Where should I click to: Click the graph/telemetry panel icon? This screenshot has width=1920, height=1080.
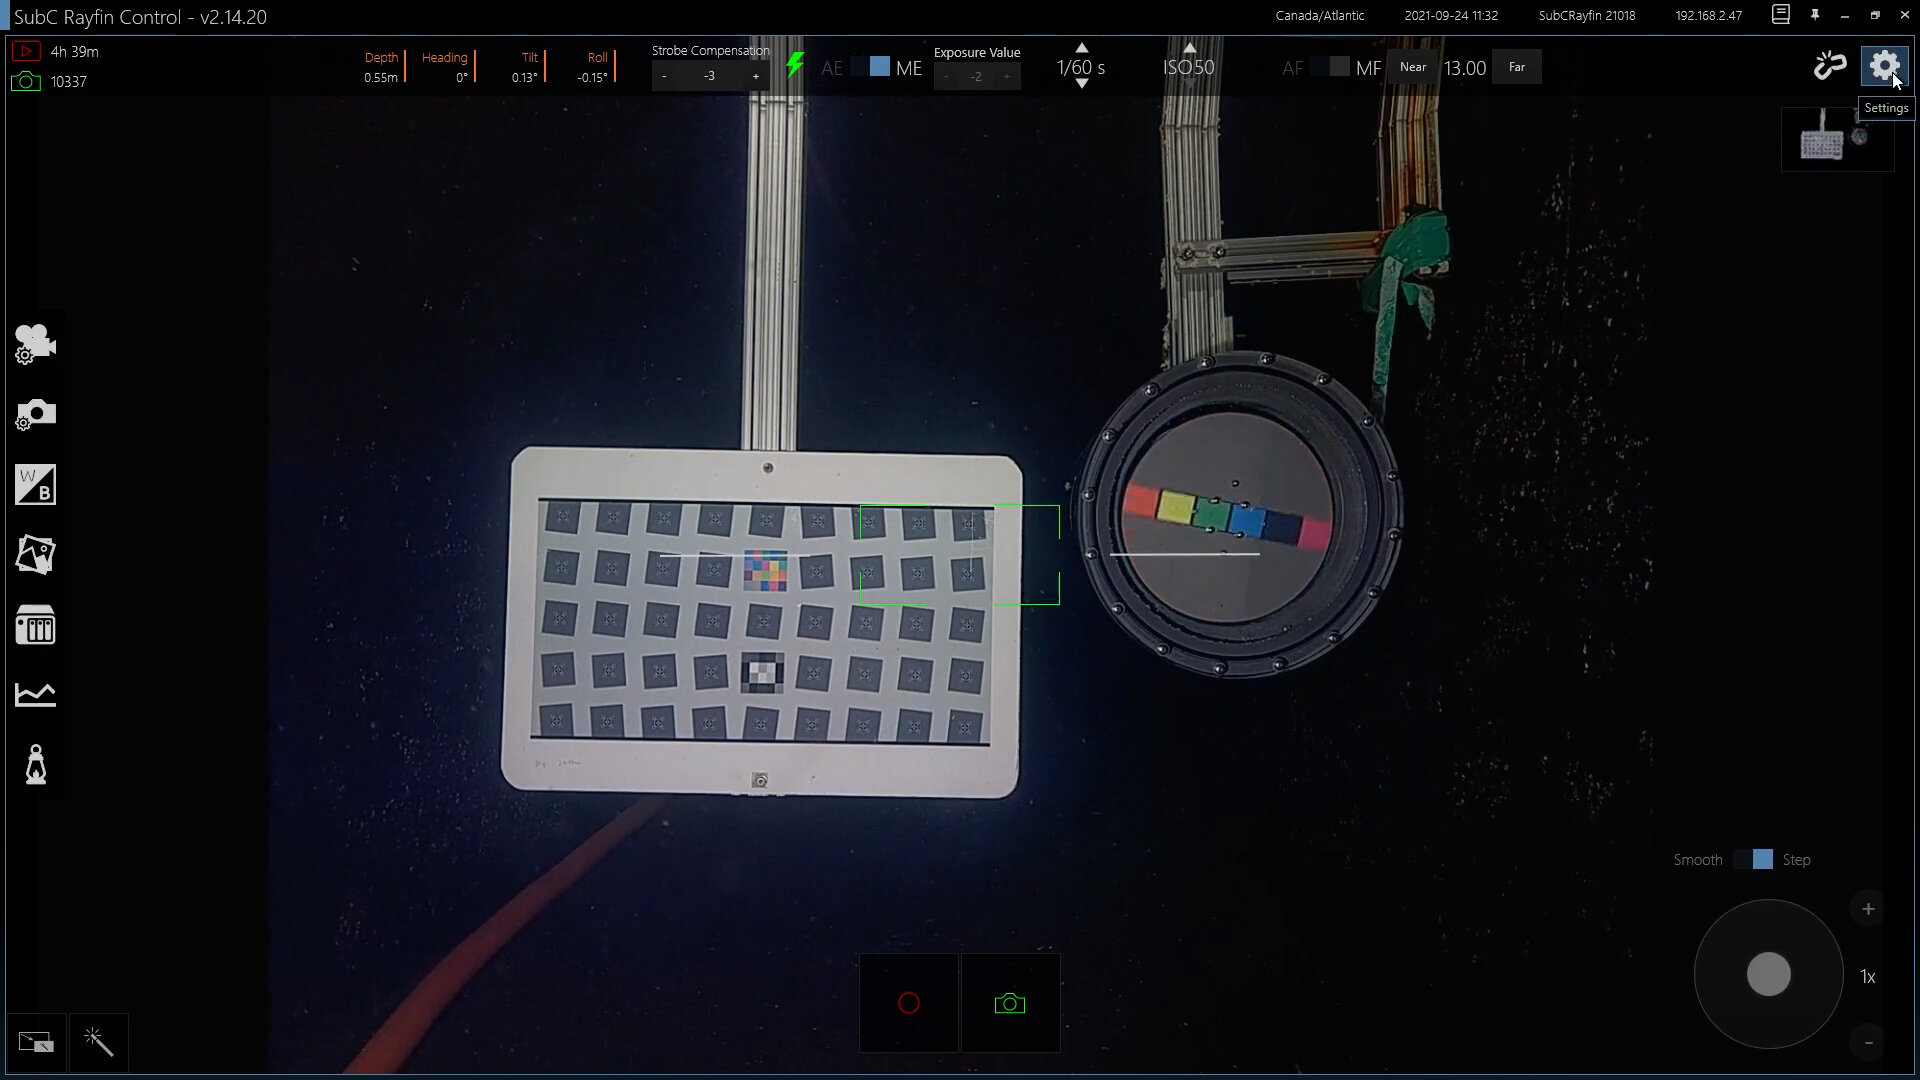[36, 695]
